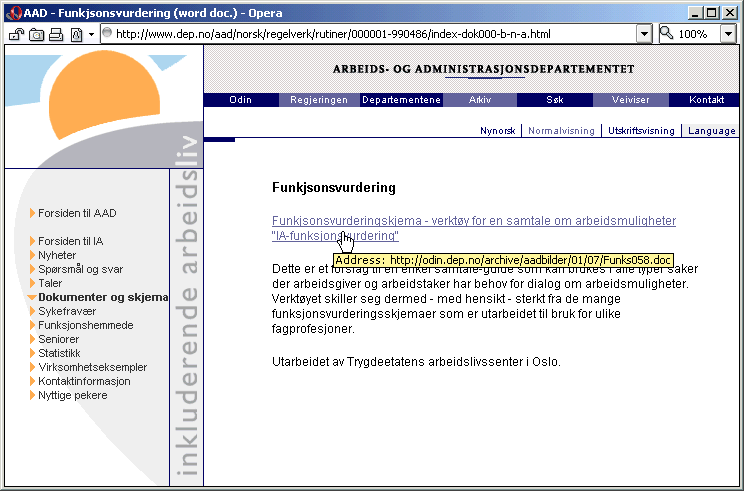
Task: Open the 100% zoom level dropdown
Action: [728, 34]
